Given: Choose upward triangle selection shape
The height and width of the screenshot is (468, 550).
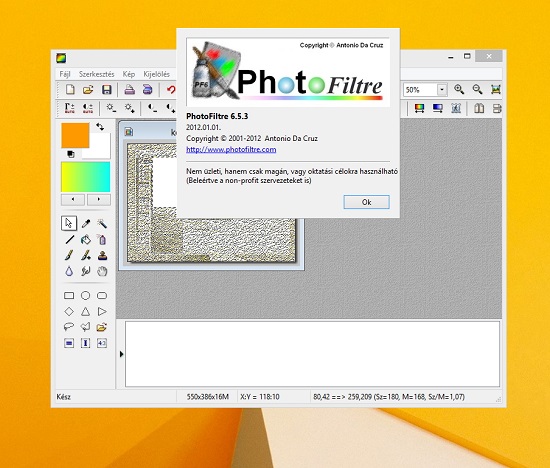Looking at the screenshot, I should tap(86, 312).
